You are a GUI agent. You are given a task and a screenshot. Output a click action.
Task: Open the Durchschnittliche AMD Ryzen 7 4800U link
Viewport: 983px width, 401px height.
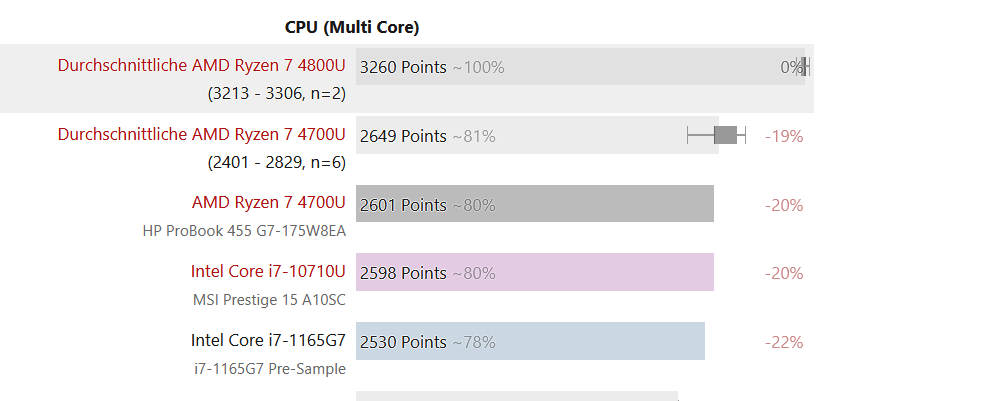click(201, 66)
